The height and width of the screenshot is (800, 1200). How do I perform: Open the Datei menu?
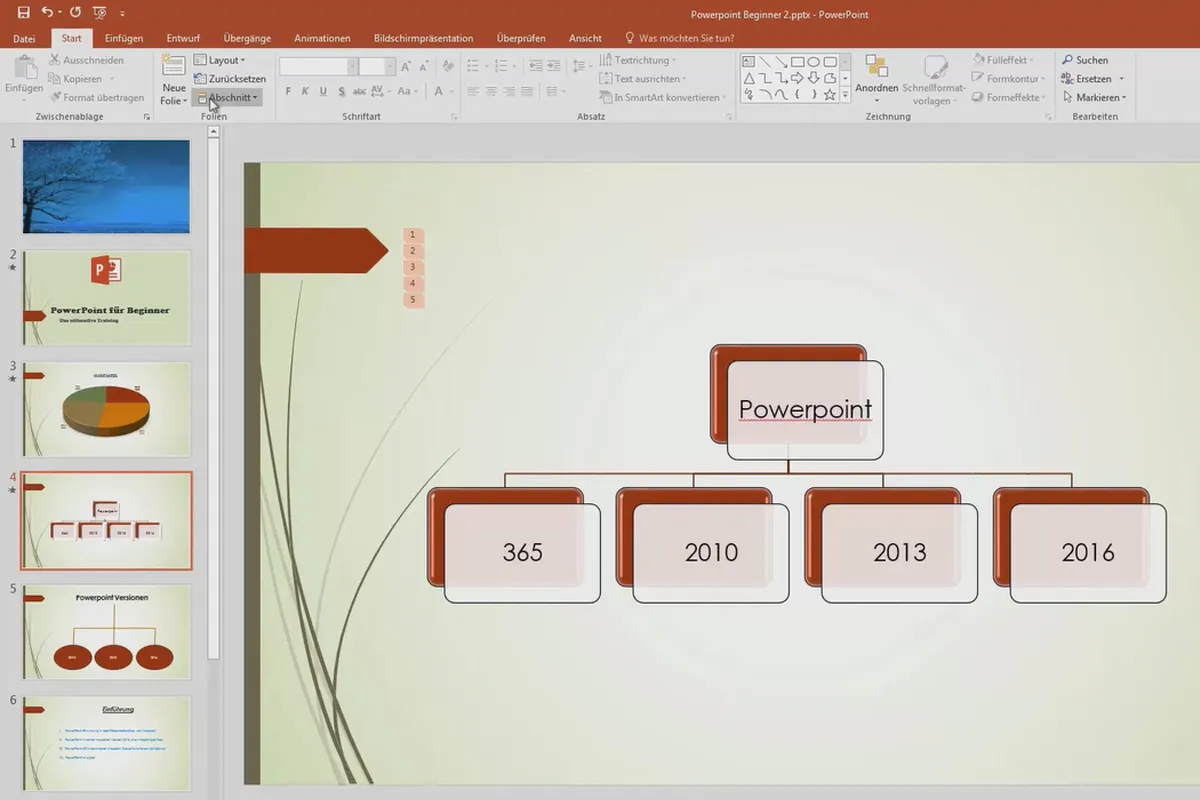24,38
